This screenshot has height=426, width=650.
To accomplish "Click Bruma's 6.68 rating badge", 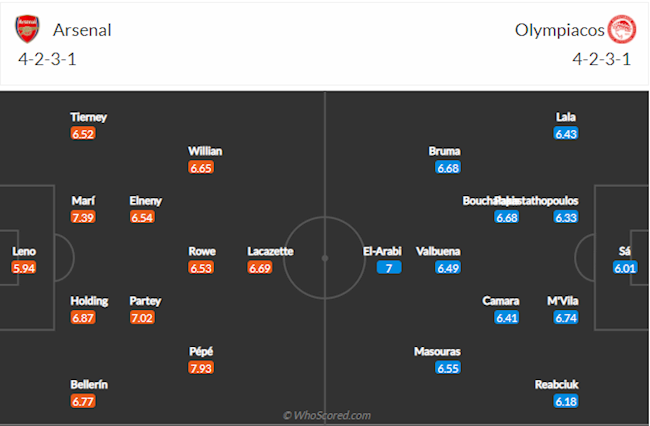I will (x=448, y=167).
